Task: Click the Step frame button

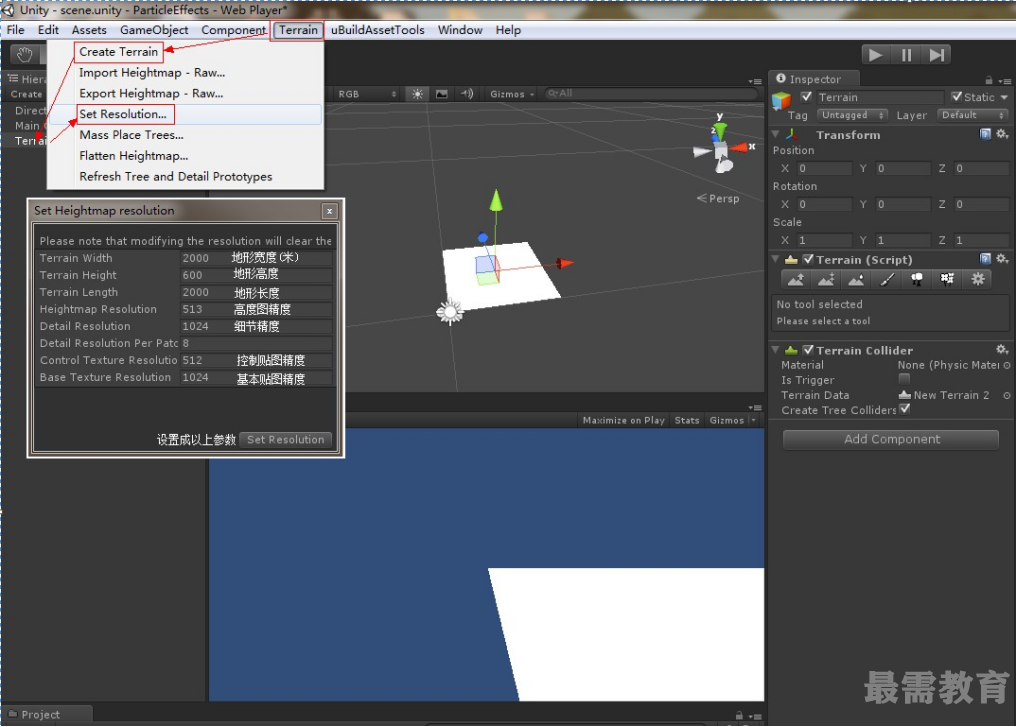Action: 936,55
